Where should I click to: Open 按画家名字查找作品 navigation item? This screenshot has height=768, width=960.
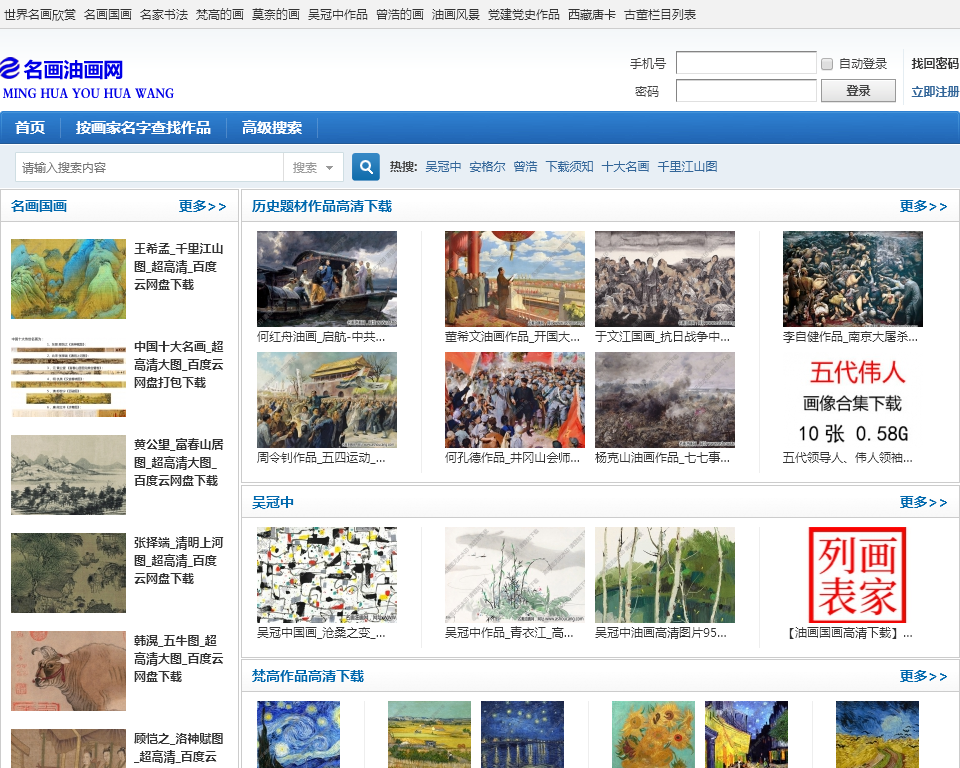[143, 127]
